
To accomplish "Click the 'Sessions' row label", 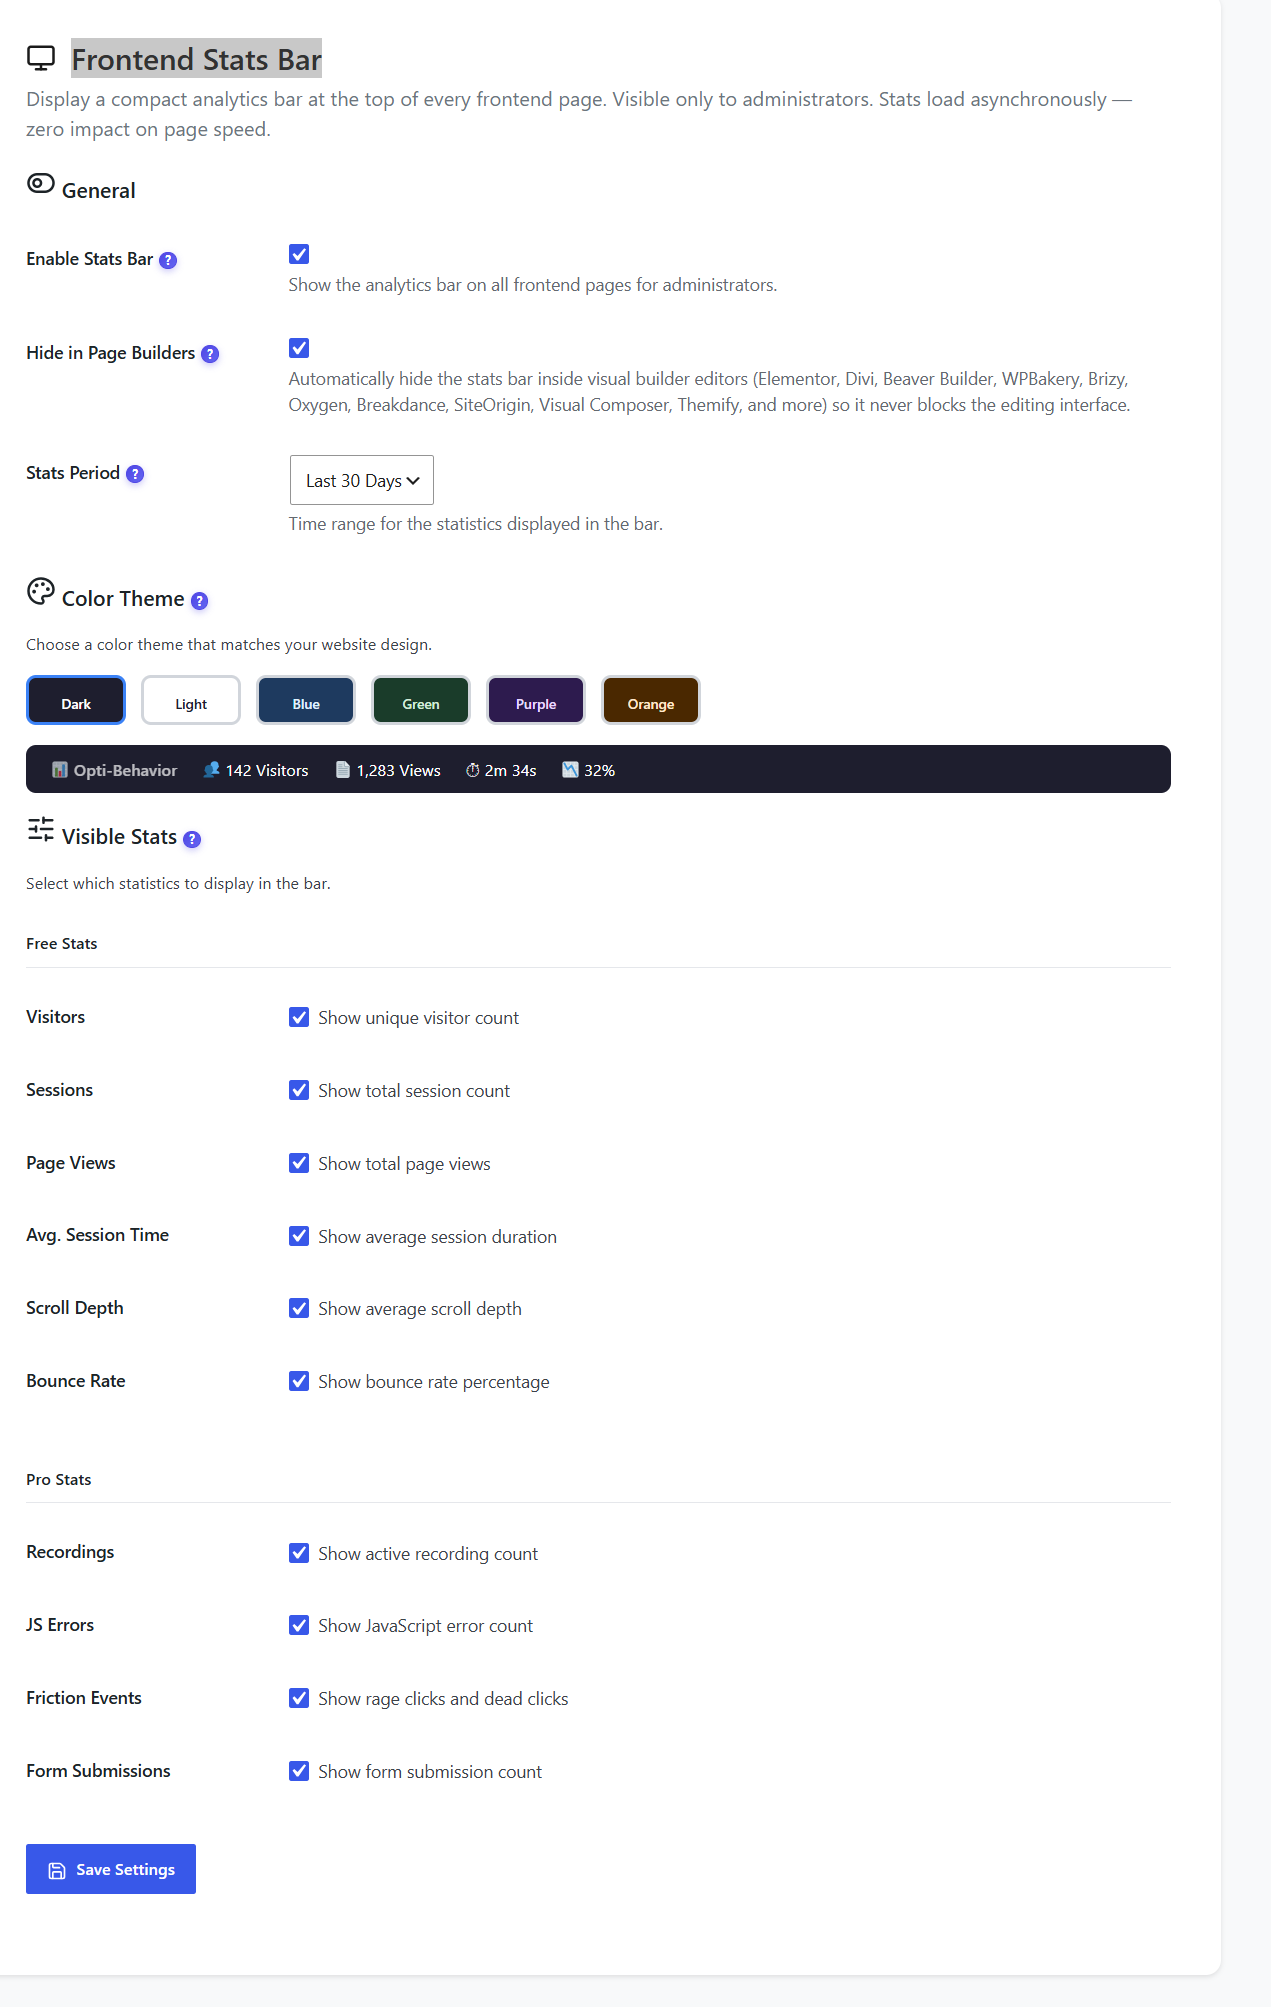I will tap(60, 1090).
